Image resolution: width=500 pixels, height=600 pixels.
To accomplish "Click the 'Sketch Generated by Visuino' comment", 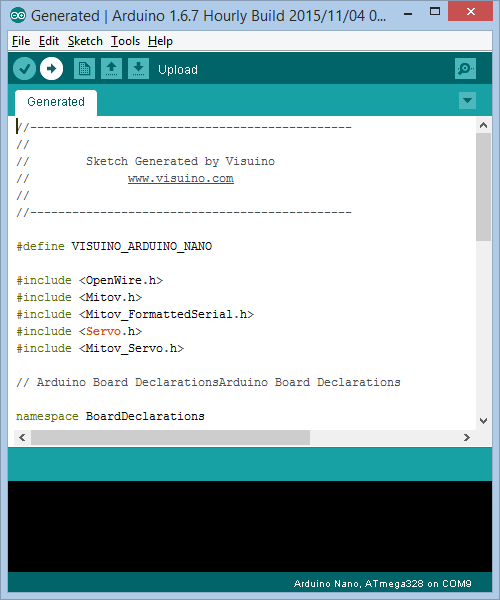I will coord(180,161).
